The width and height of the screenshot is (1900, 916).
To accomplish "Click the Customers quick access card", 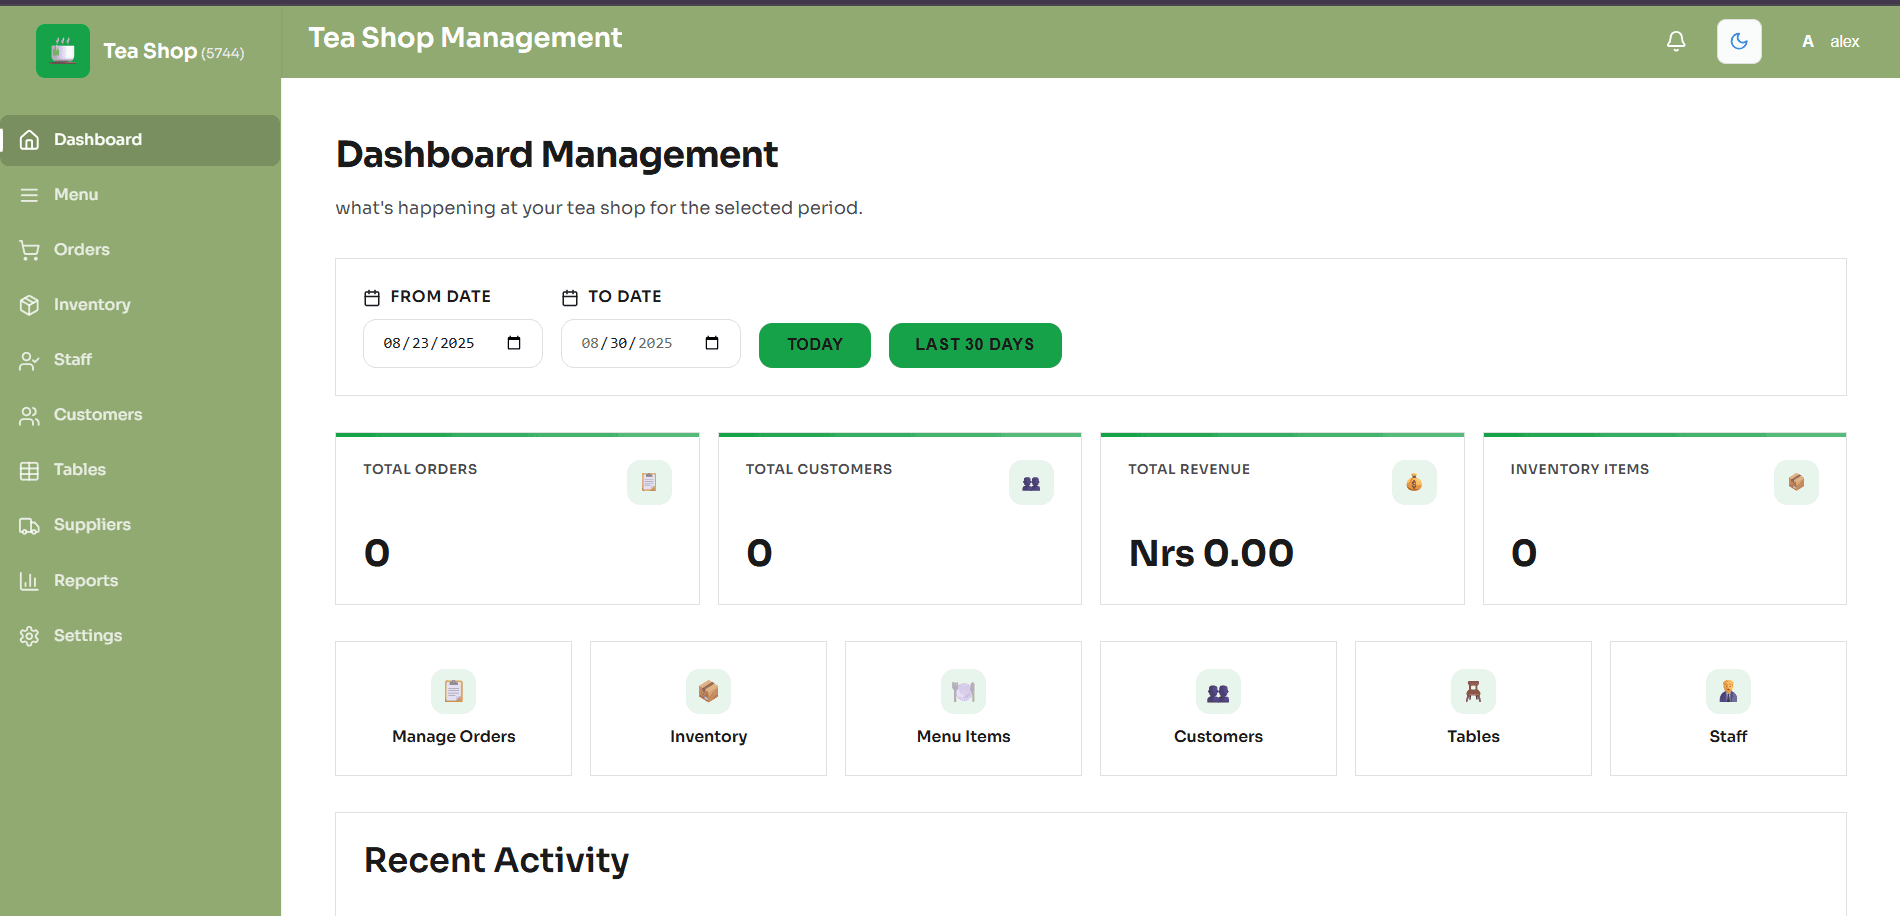I will (x=1217, y=708).
